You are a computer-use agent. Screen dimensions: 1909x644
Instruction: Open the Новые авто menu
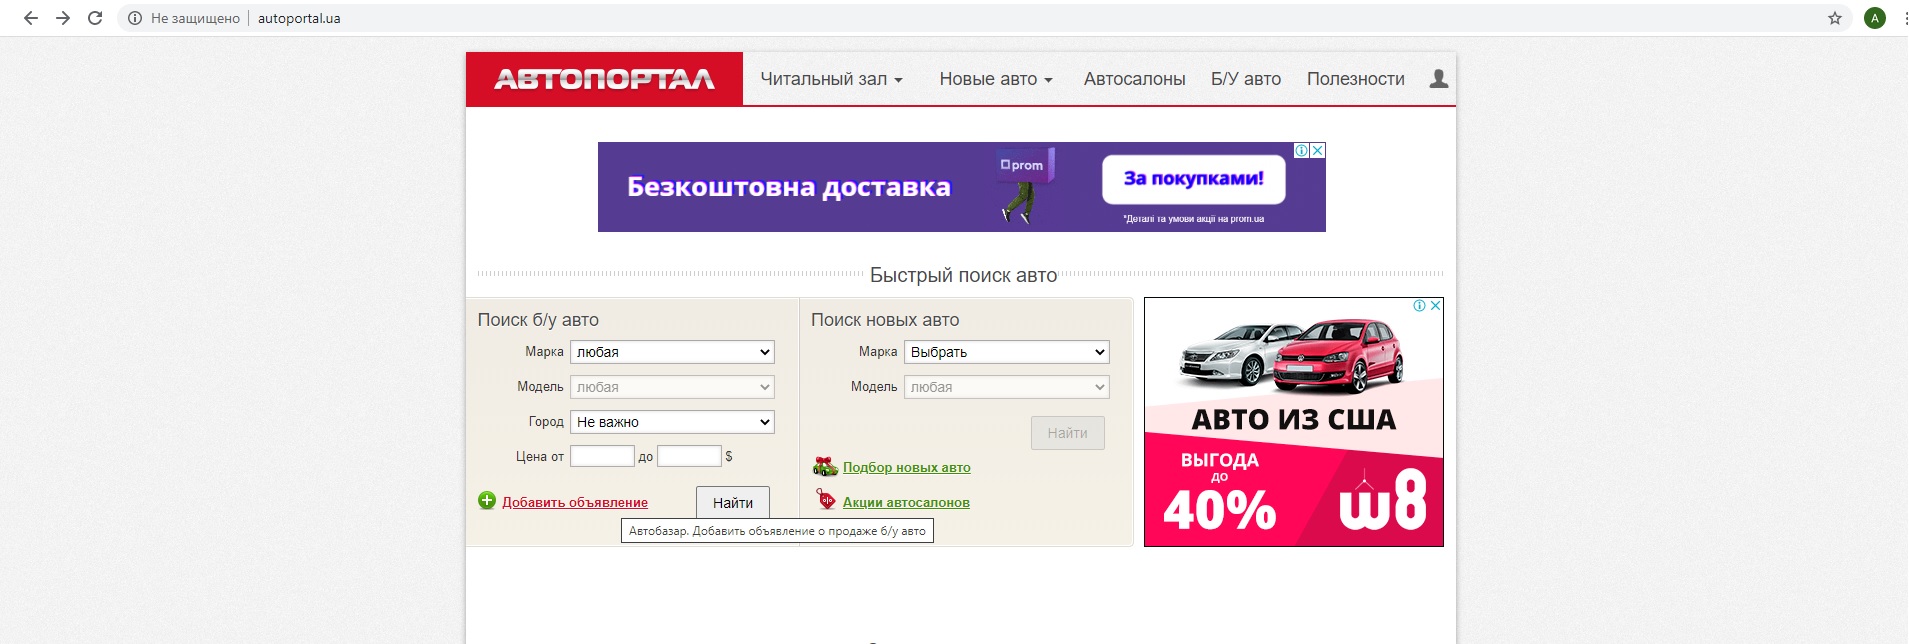[996, 79]
